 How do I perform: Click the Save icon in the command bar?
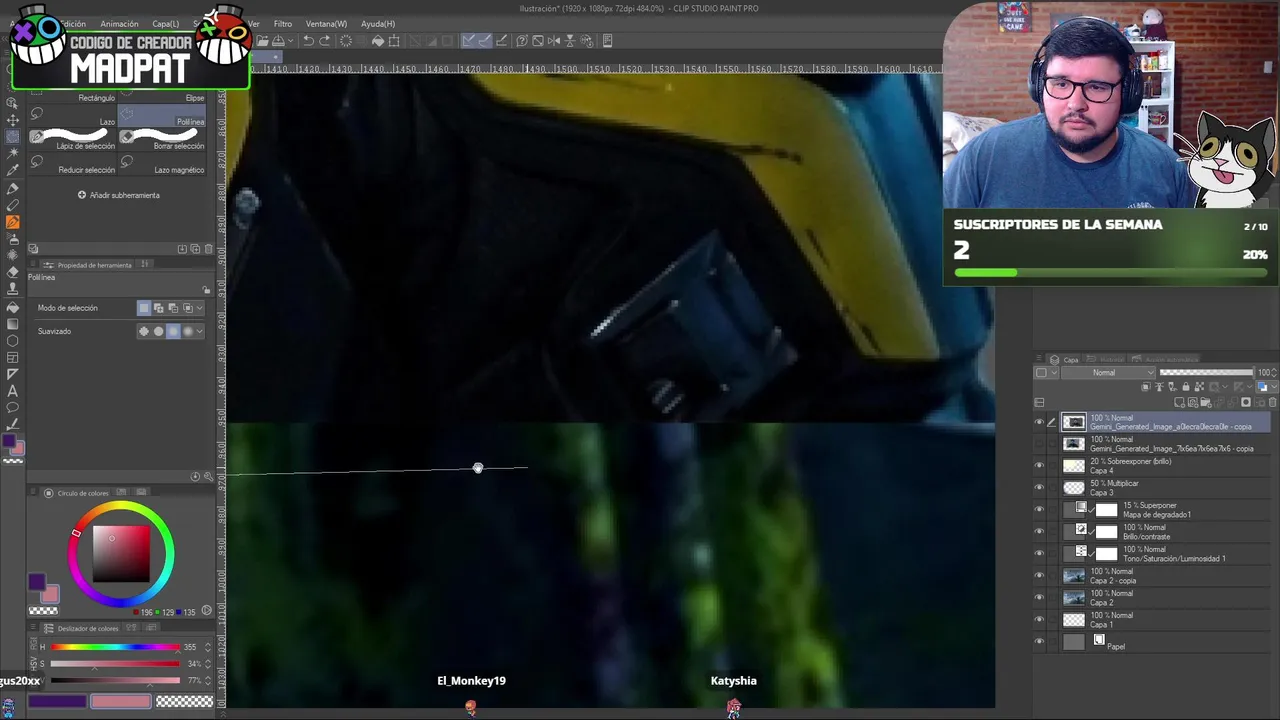click(x=279, y=41)
